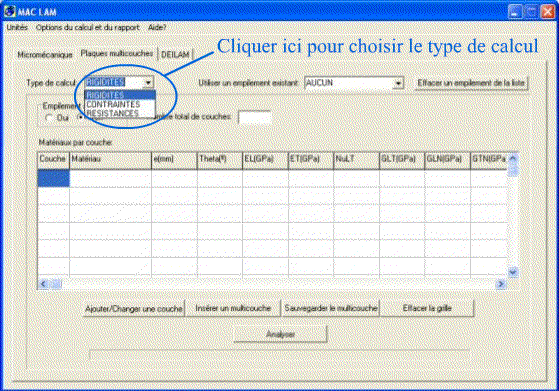Select RESISTANCES in the dropdown list
The height and width of the screenshot is (391, 559).
tap(120, 113)
